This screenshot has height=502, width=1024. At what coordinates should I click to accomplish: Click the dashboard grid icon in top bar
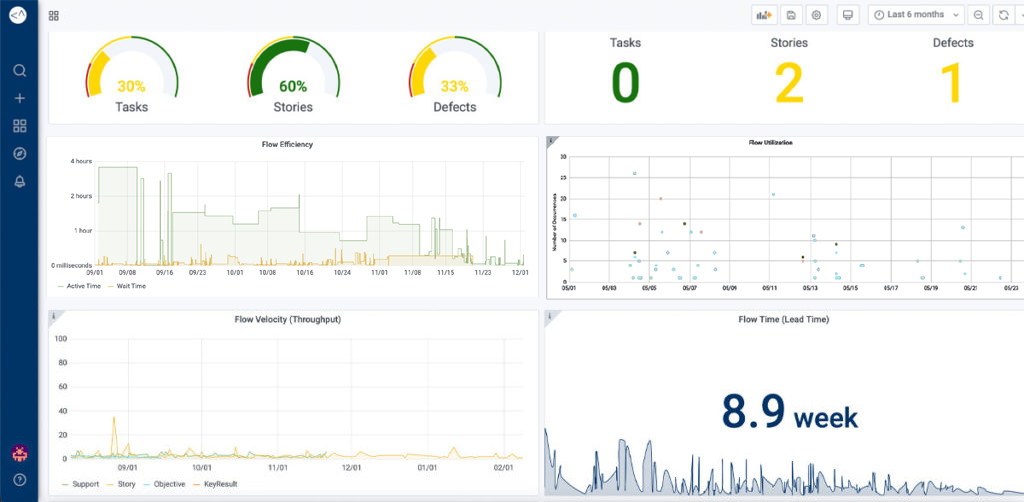click(x=54, y=16)
